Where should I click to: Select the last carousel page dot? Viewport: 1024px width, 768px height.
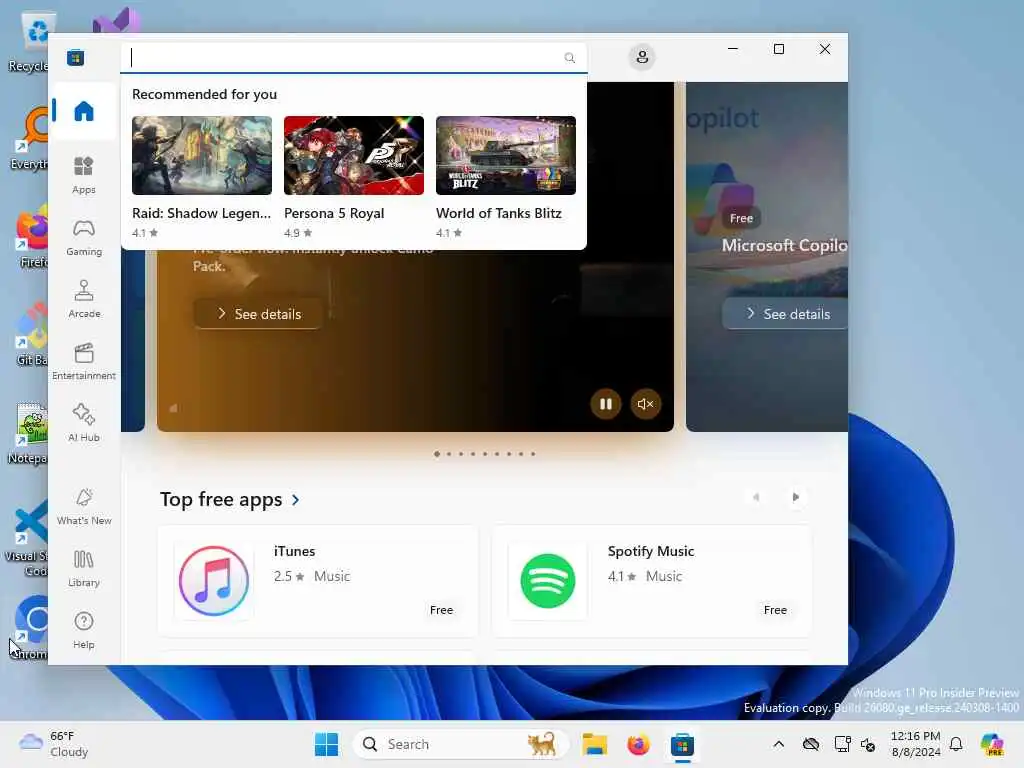pyautogui.click(x=533, y=454)
